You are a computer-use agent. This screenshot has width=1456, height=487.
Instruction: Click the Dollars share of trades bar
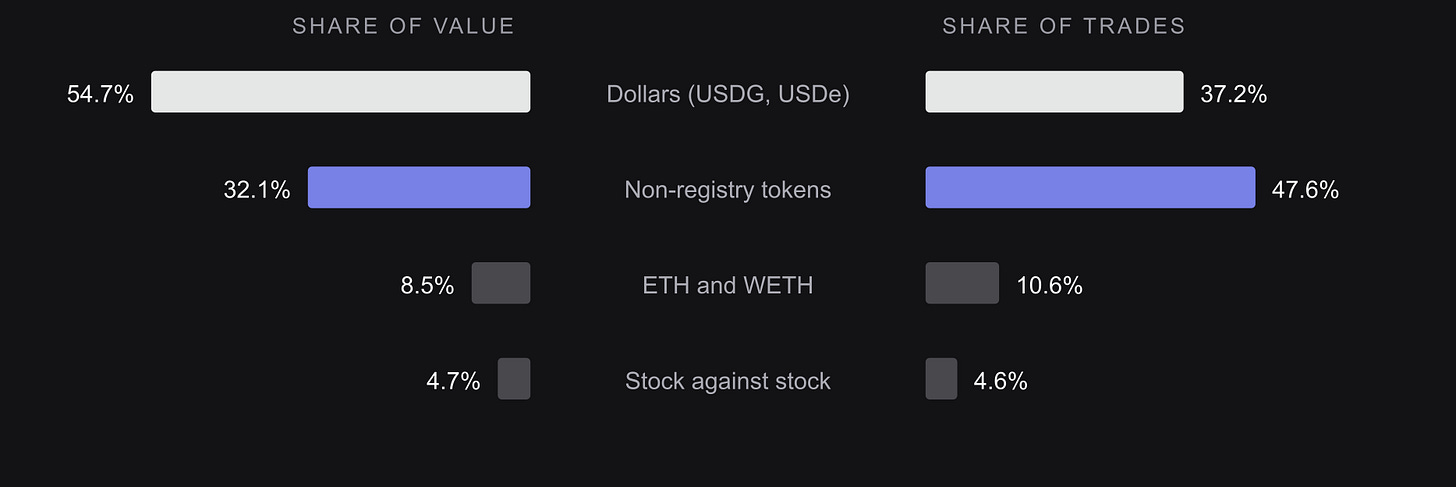(x=1055, y=92)
